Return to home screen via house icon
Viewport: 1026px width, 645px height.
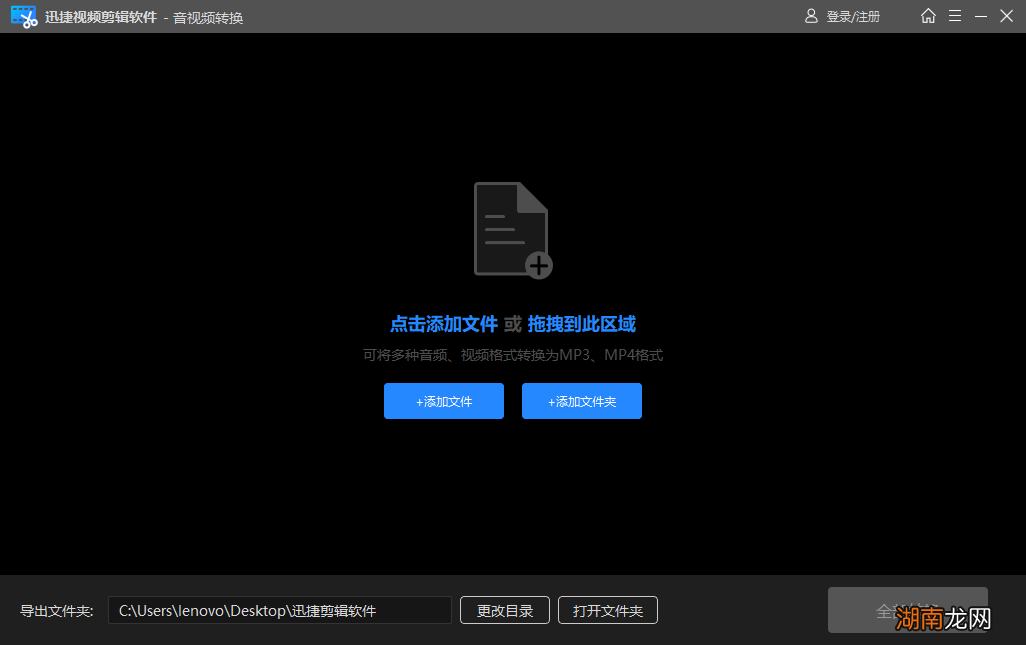pyautogui.click(x=927, y=16)
